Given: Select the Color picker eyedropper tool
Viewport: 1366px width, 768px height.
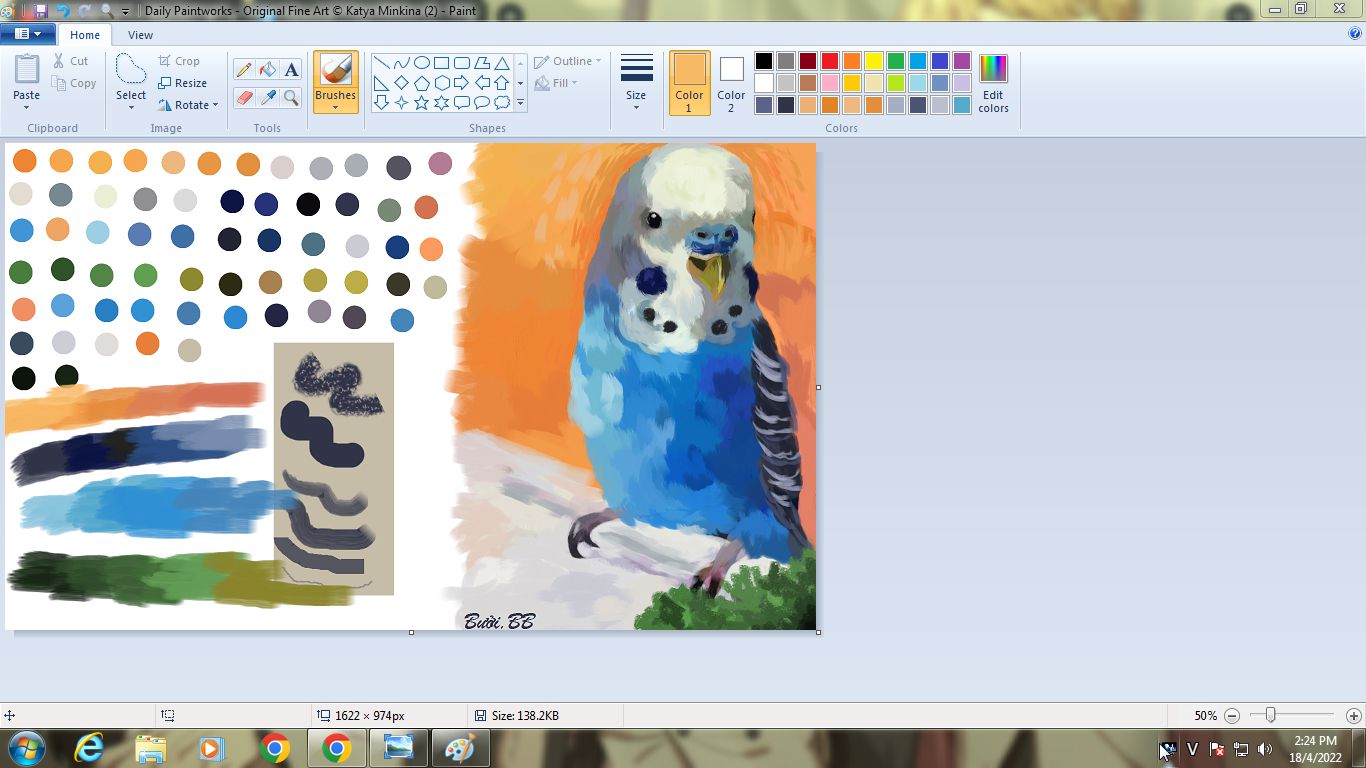Looking at the screenshot, I should [267, 97].
